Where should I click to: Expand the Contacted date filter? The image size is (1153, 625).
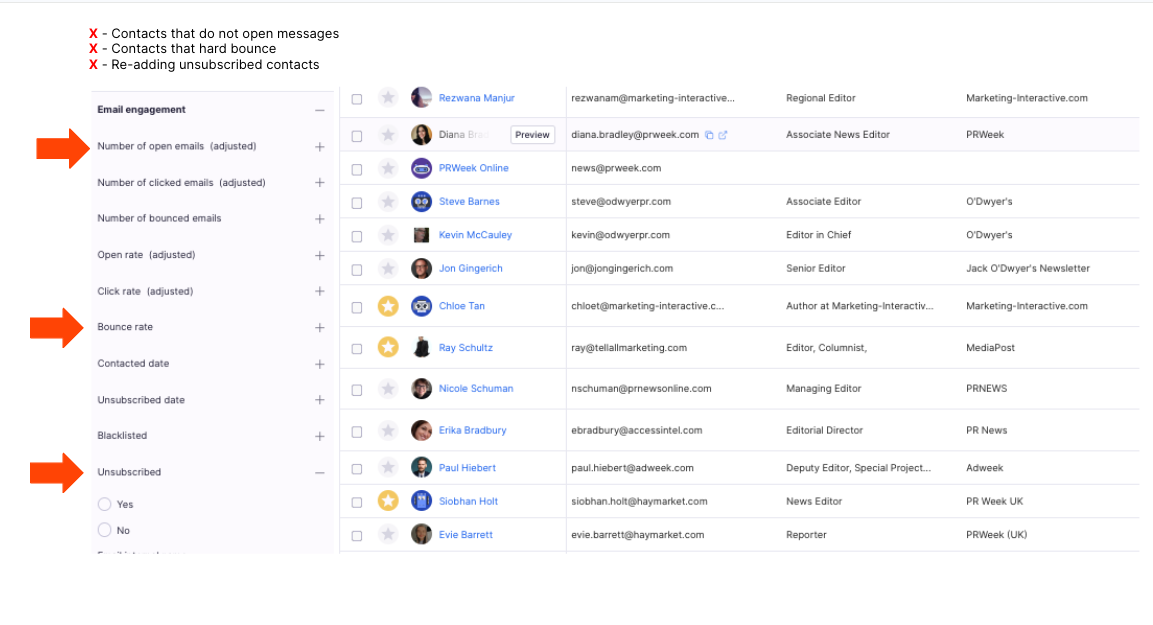[320, 364]
